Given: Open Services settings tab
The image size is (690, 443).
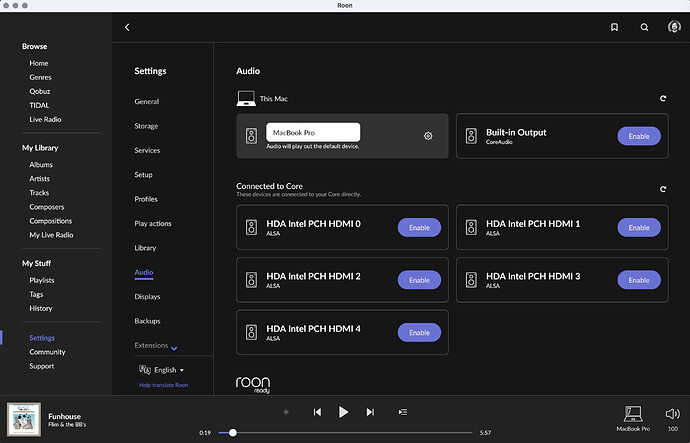Looking at the screenshot, I should tap(147, 150).
